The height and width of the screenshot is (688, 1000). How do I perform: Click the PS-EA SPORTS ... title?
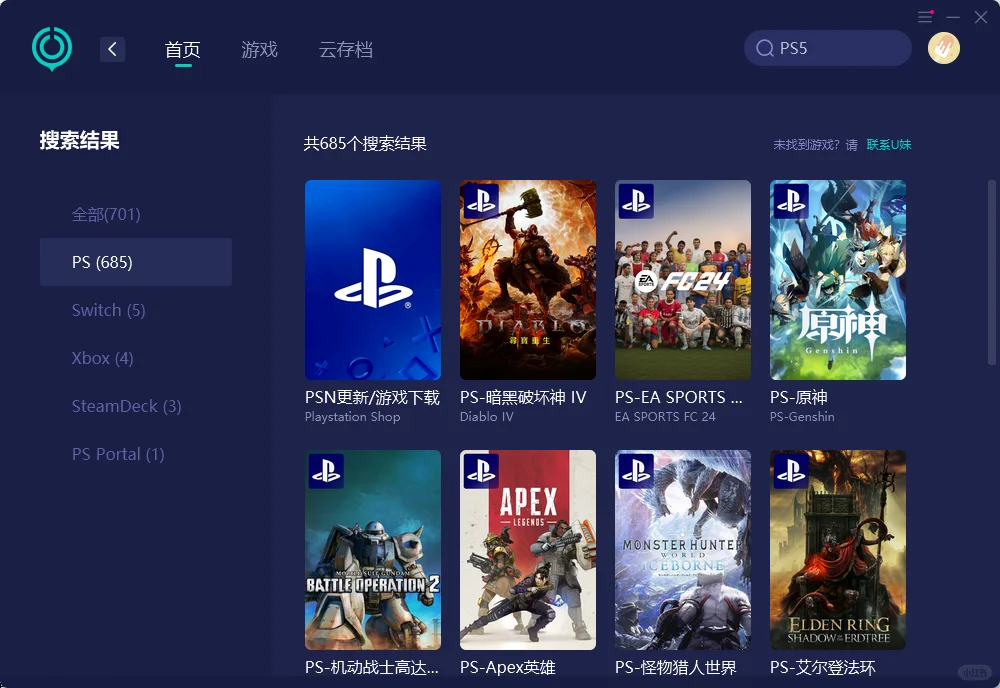point(679,397)
